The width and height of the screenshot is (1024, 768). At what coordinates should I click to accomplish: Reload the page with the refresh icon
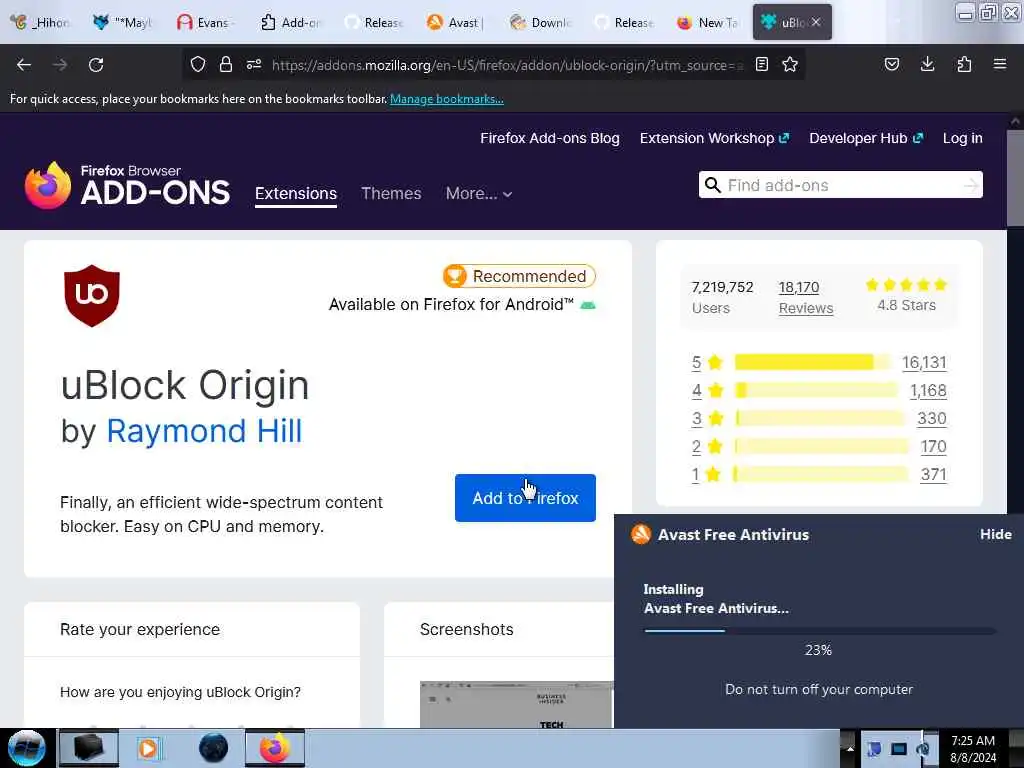click(x=96, y=65)
